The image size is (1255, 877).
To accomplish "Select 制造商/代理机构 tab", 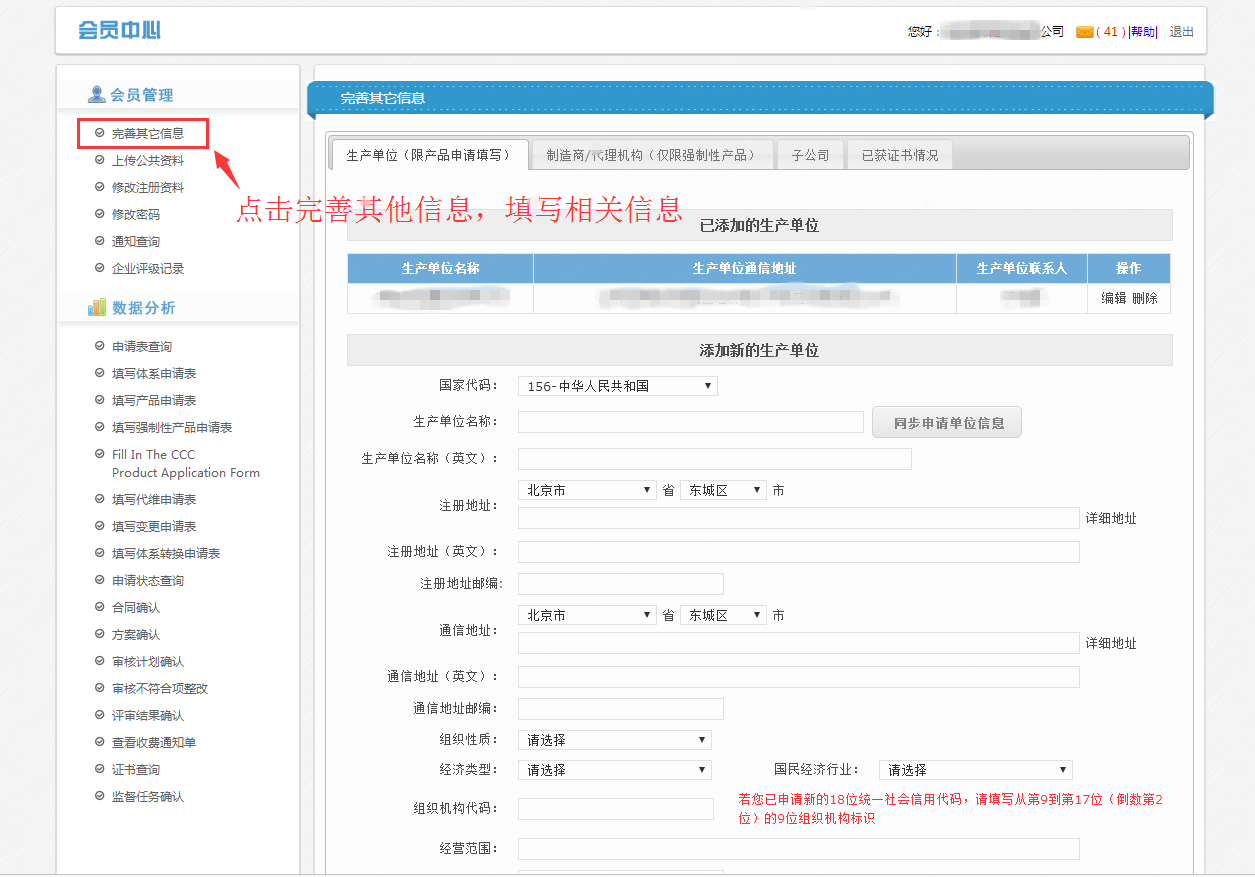I will coord(652,155).
